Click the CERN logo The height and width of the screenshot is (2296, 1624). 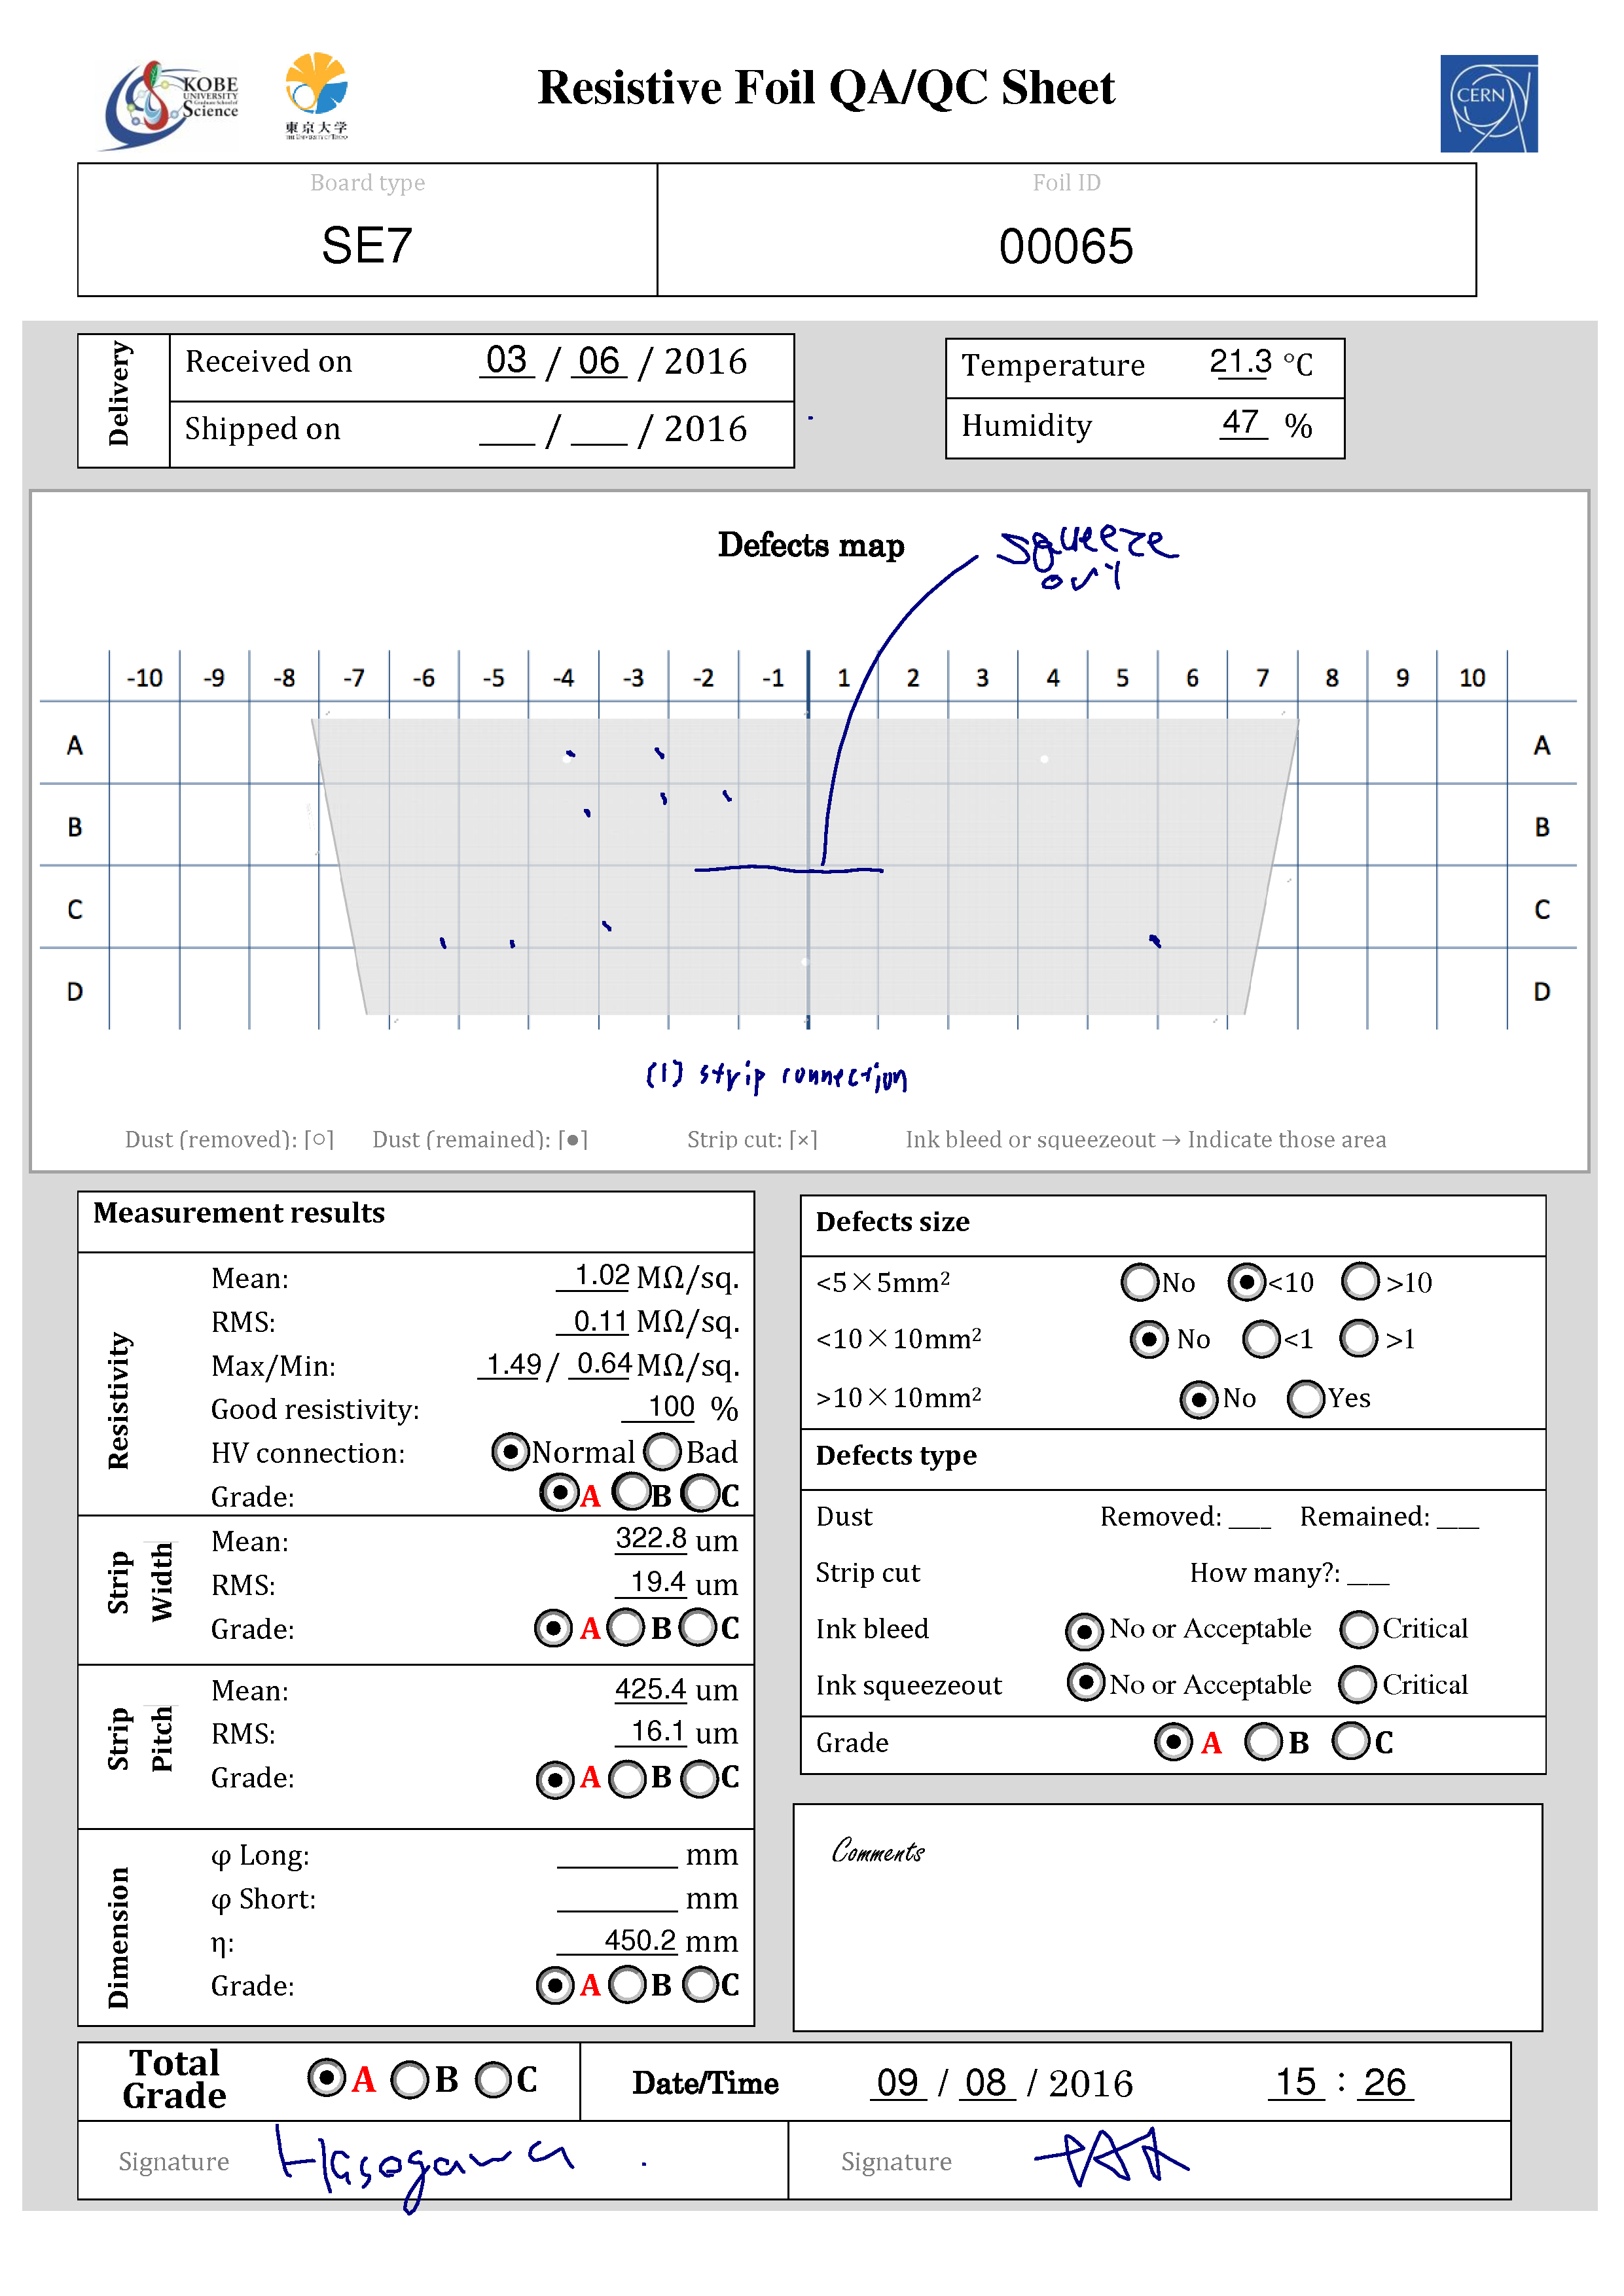click(1488, 103)
